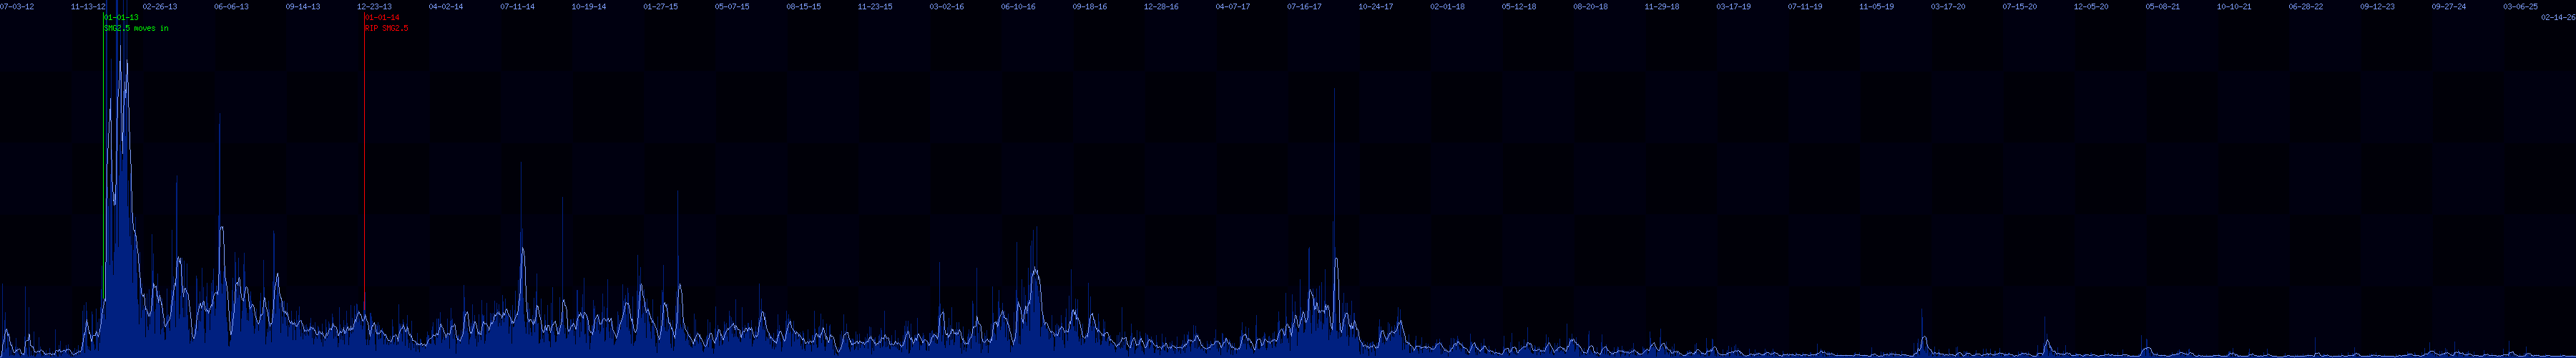2576x358 pixels.
Task: Click the 03-02-16 timeline date
Action: pos(946,6)
